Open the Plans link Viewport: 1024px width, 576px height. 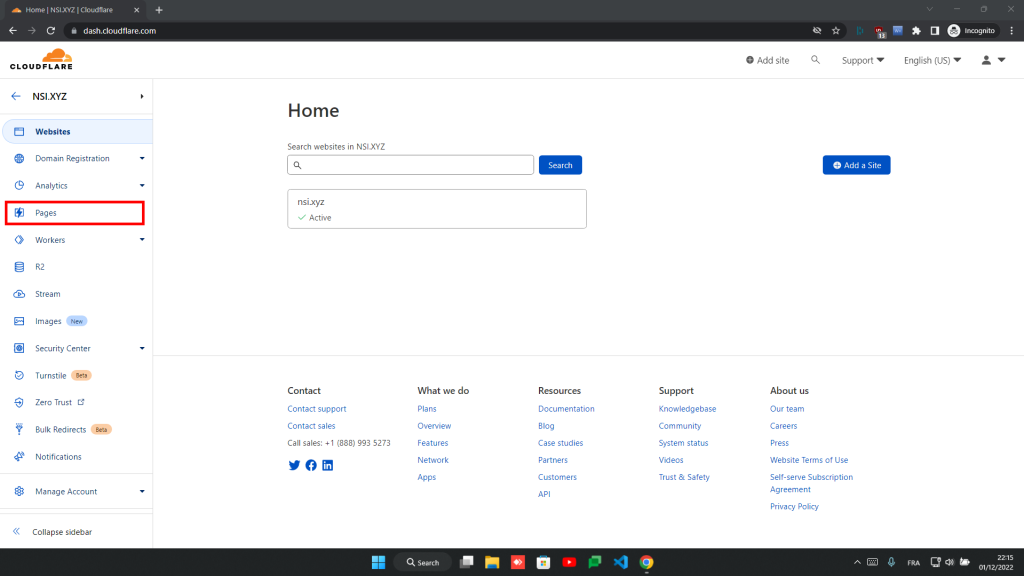426,409
